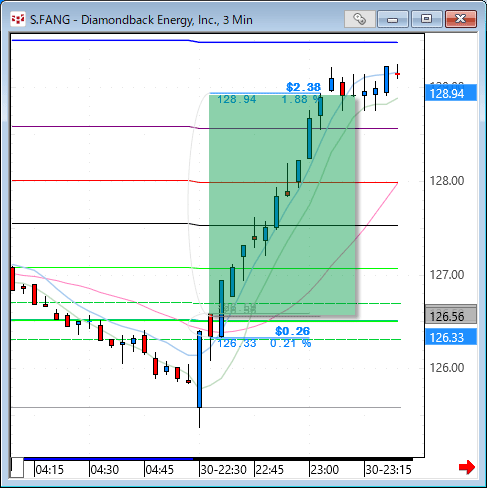This screenshot has width=487, height=488.
Task: Minimize the S.FANG chart window
Action: click(x=393, y=19)
